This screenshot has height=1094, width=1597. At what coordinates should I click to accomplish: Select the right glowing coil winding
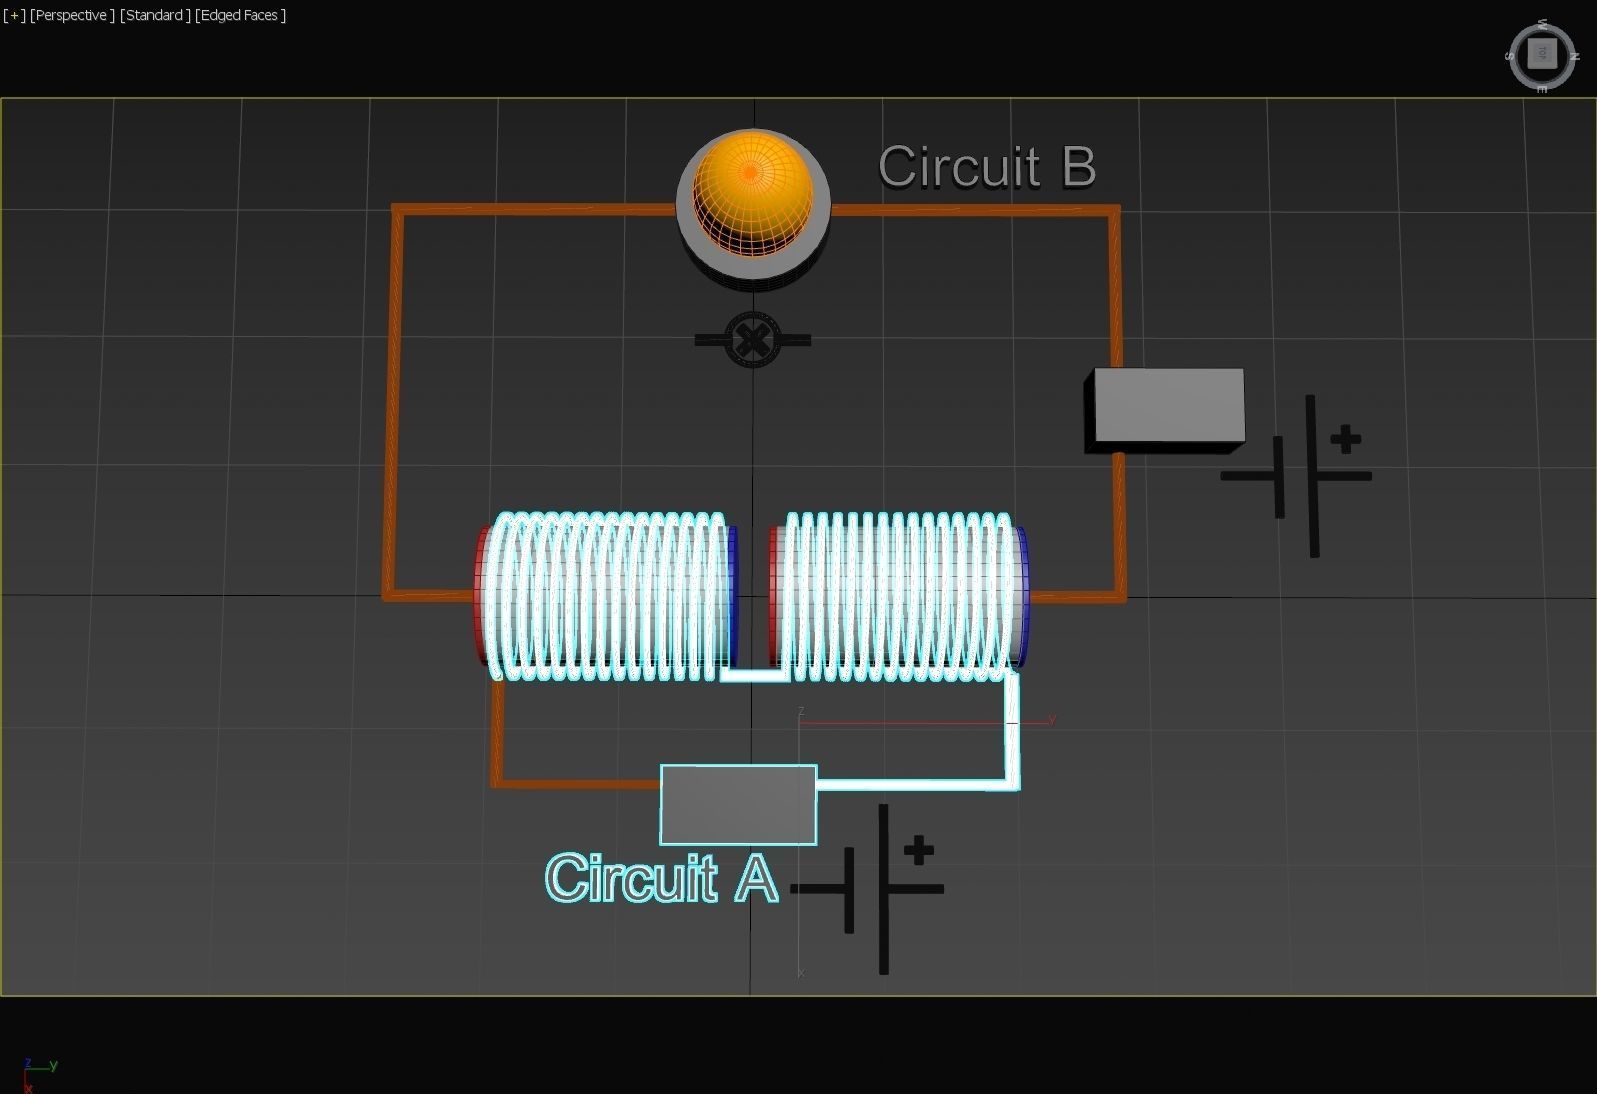(898, 597)
